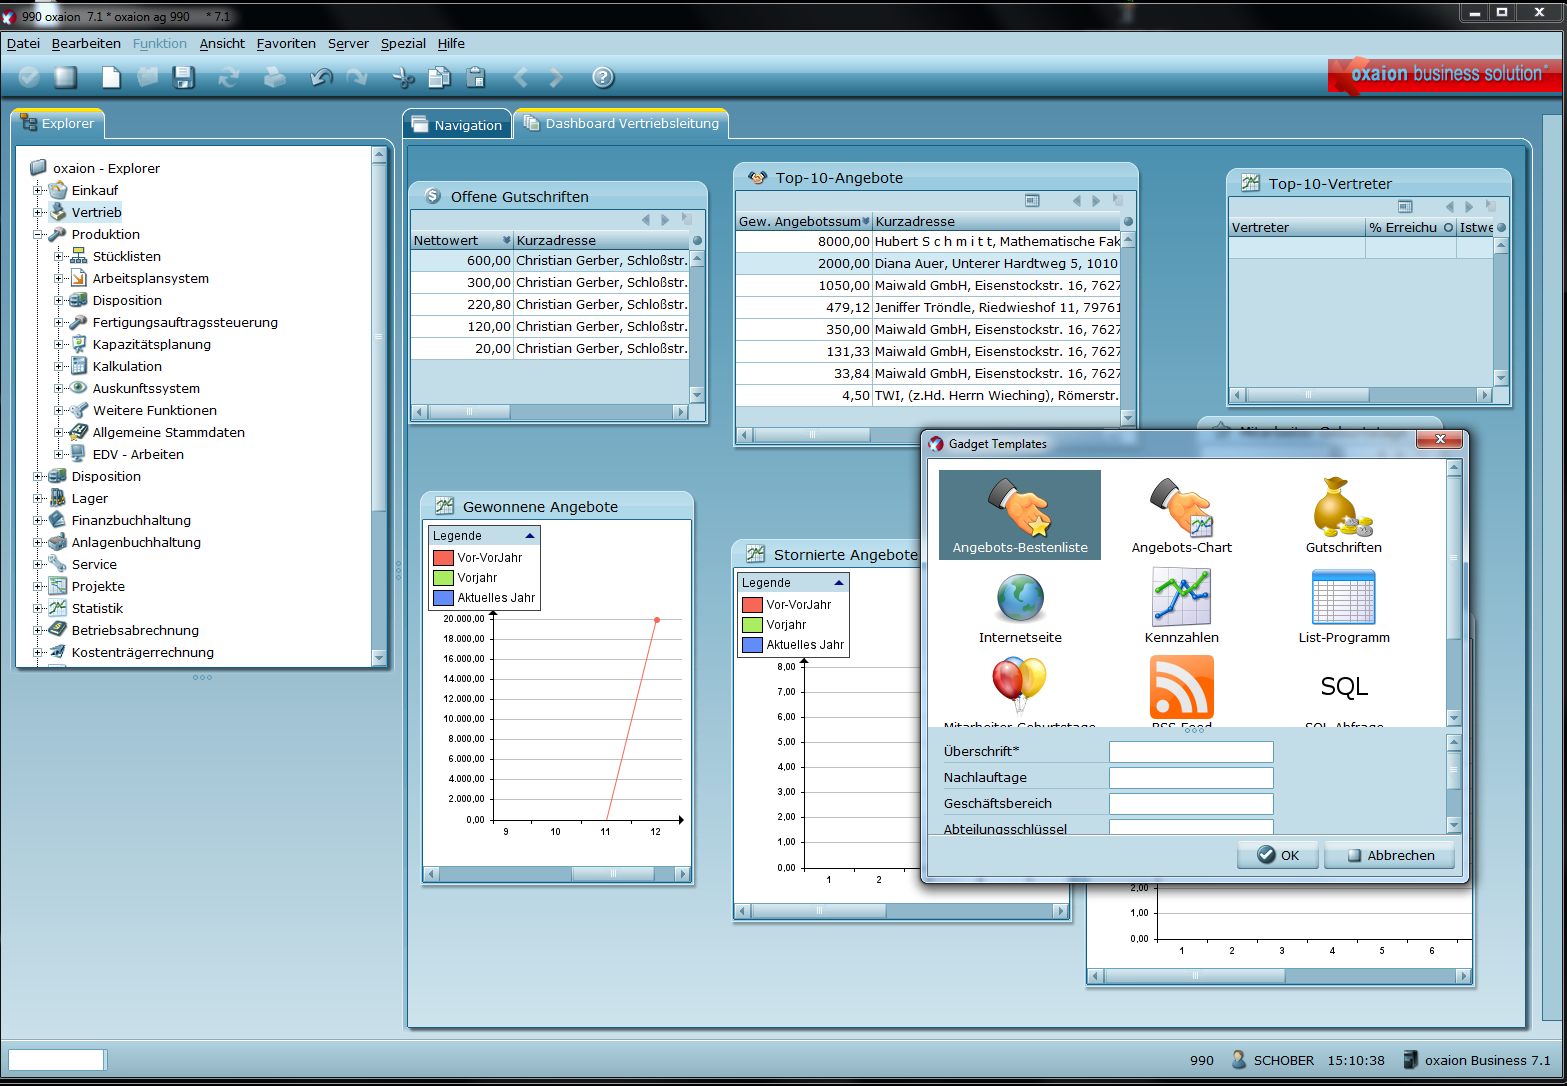Image resolution: width=1567 pixels, height=1086 pixels.
Task: Pick the Kennzahlen chart template
Action: tap(1181, 606)
